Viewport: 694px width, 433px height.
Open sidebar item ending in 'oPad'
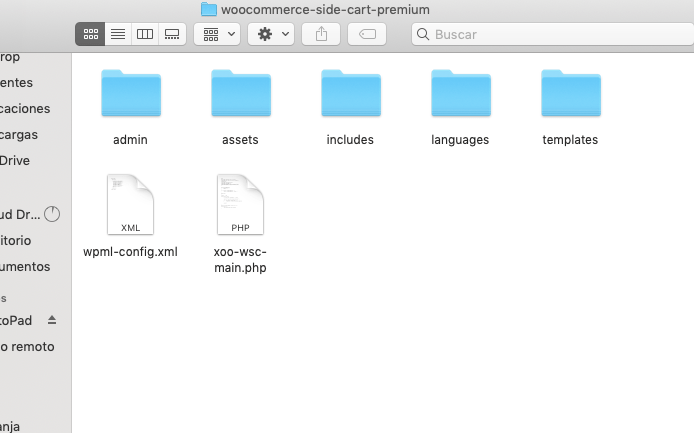point(16,321)
